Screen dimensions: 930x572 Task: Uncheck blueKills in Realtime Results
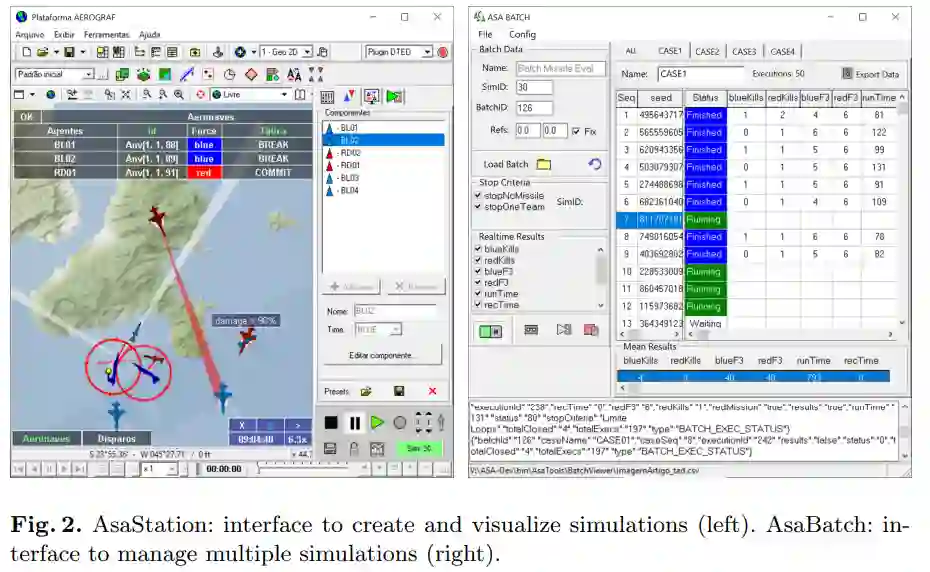[478, 249]
